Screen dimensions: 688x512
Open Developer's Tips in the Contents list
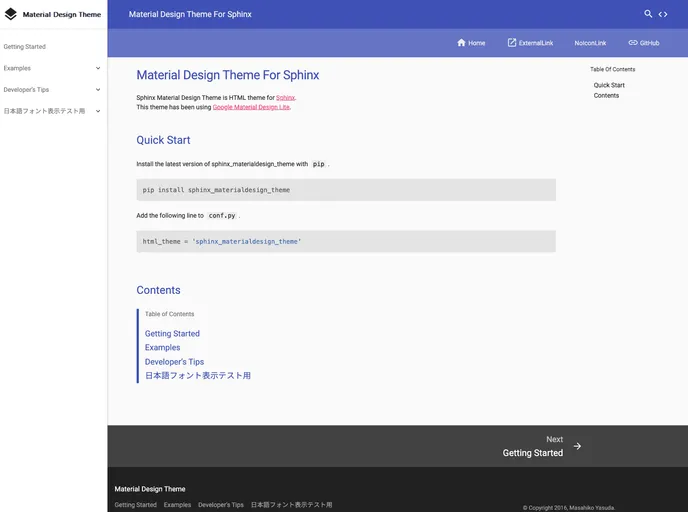pyautogui.click(x=174, y=362)
